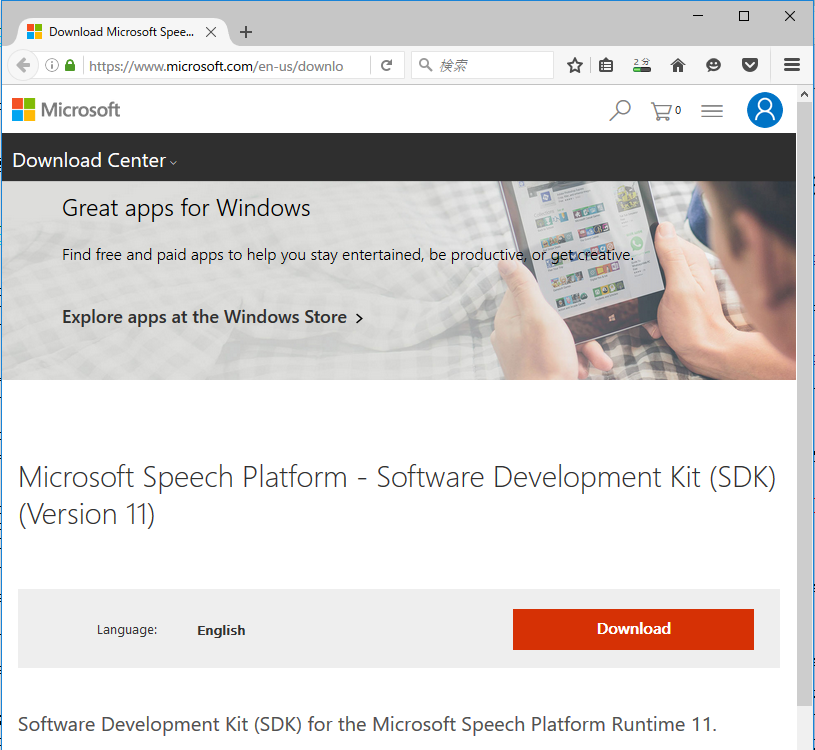
Task: Click the Microsoft account profile icon
Action: pos(764,110)
